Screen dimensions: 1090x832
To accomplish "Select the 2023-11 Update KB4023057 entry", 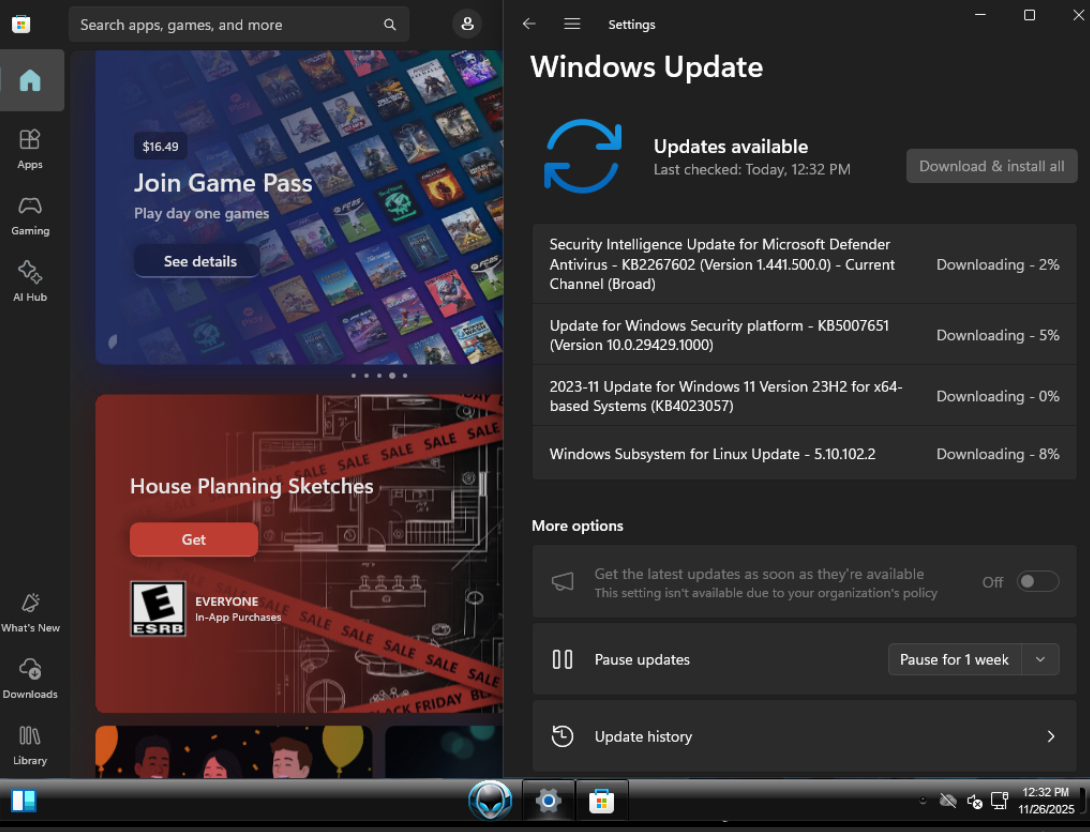I will [804, 396].
